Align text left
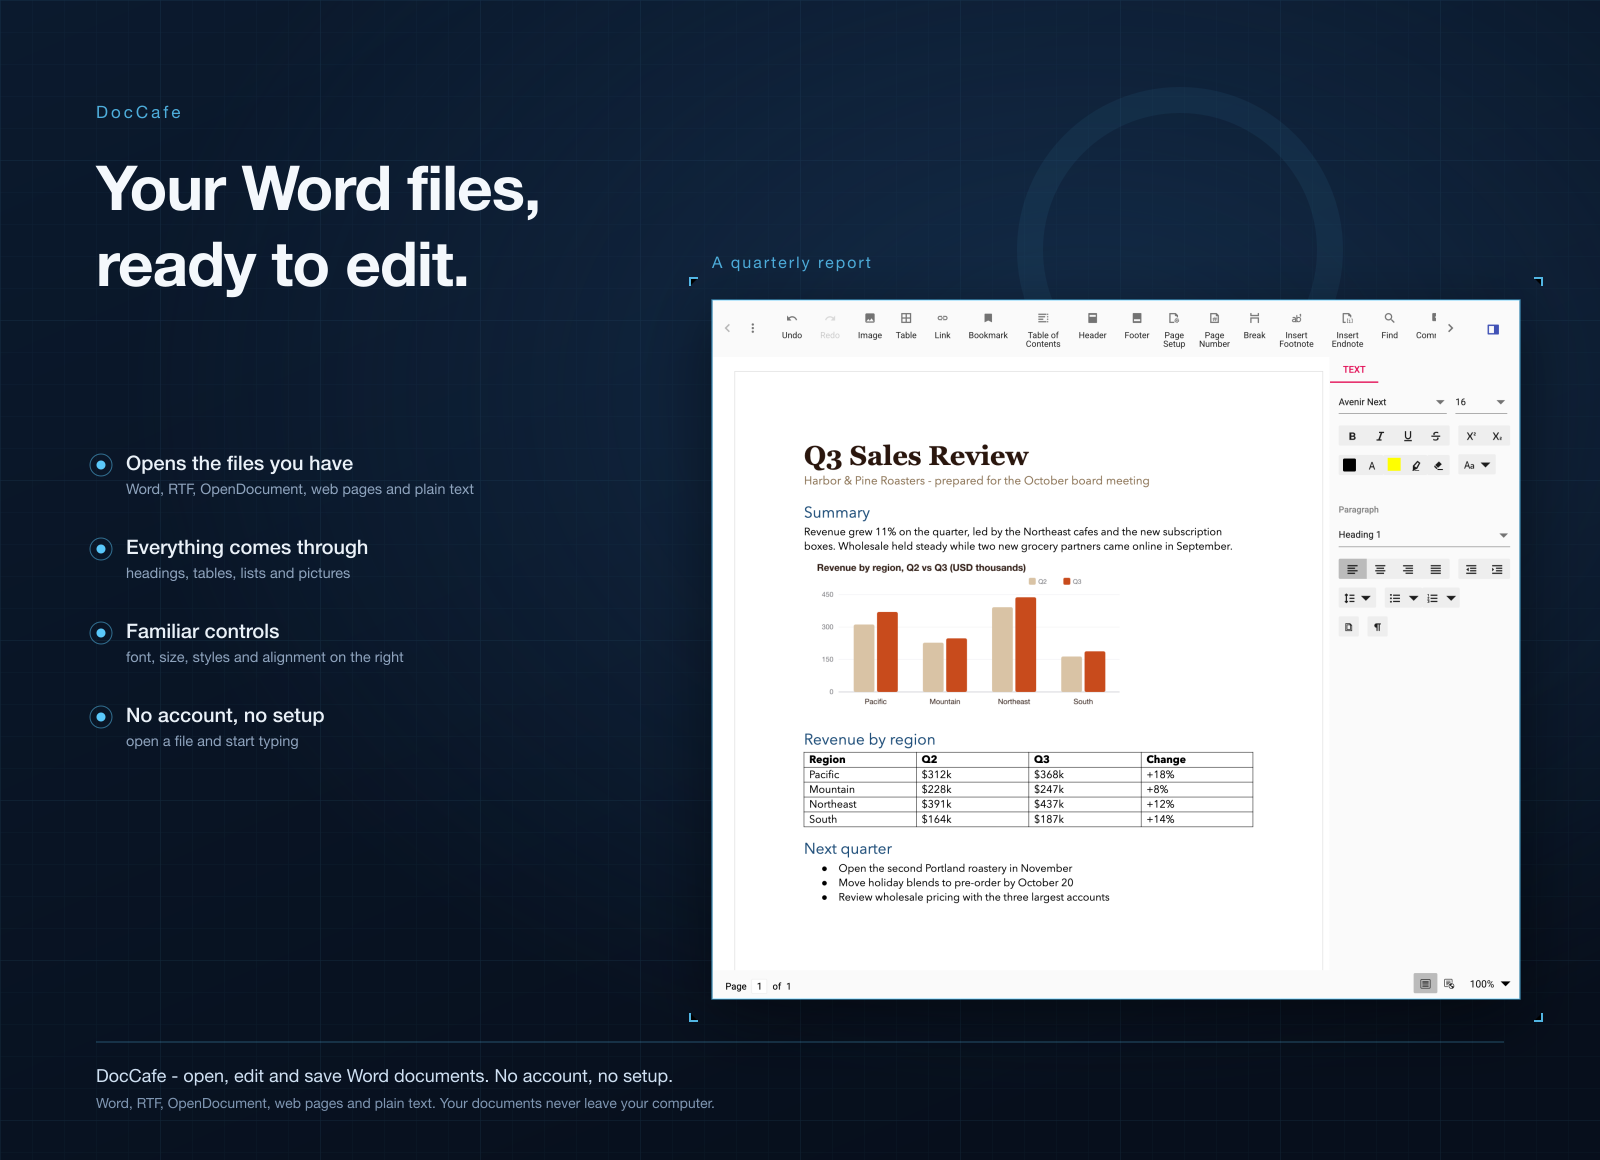The image size is (1600, 1160). coord(1352,569)
